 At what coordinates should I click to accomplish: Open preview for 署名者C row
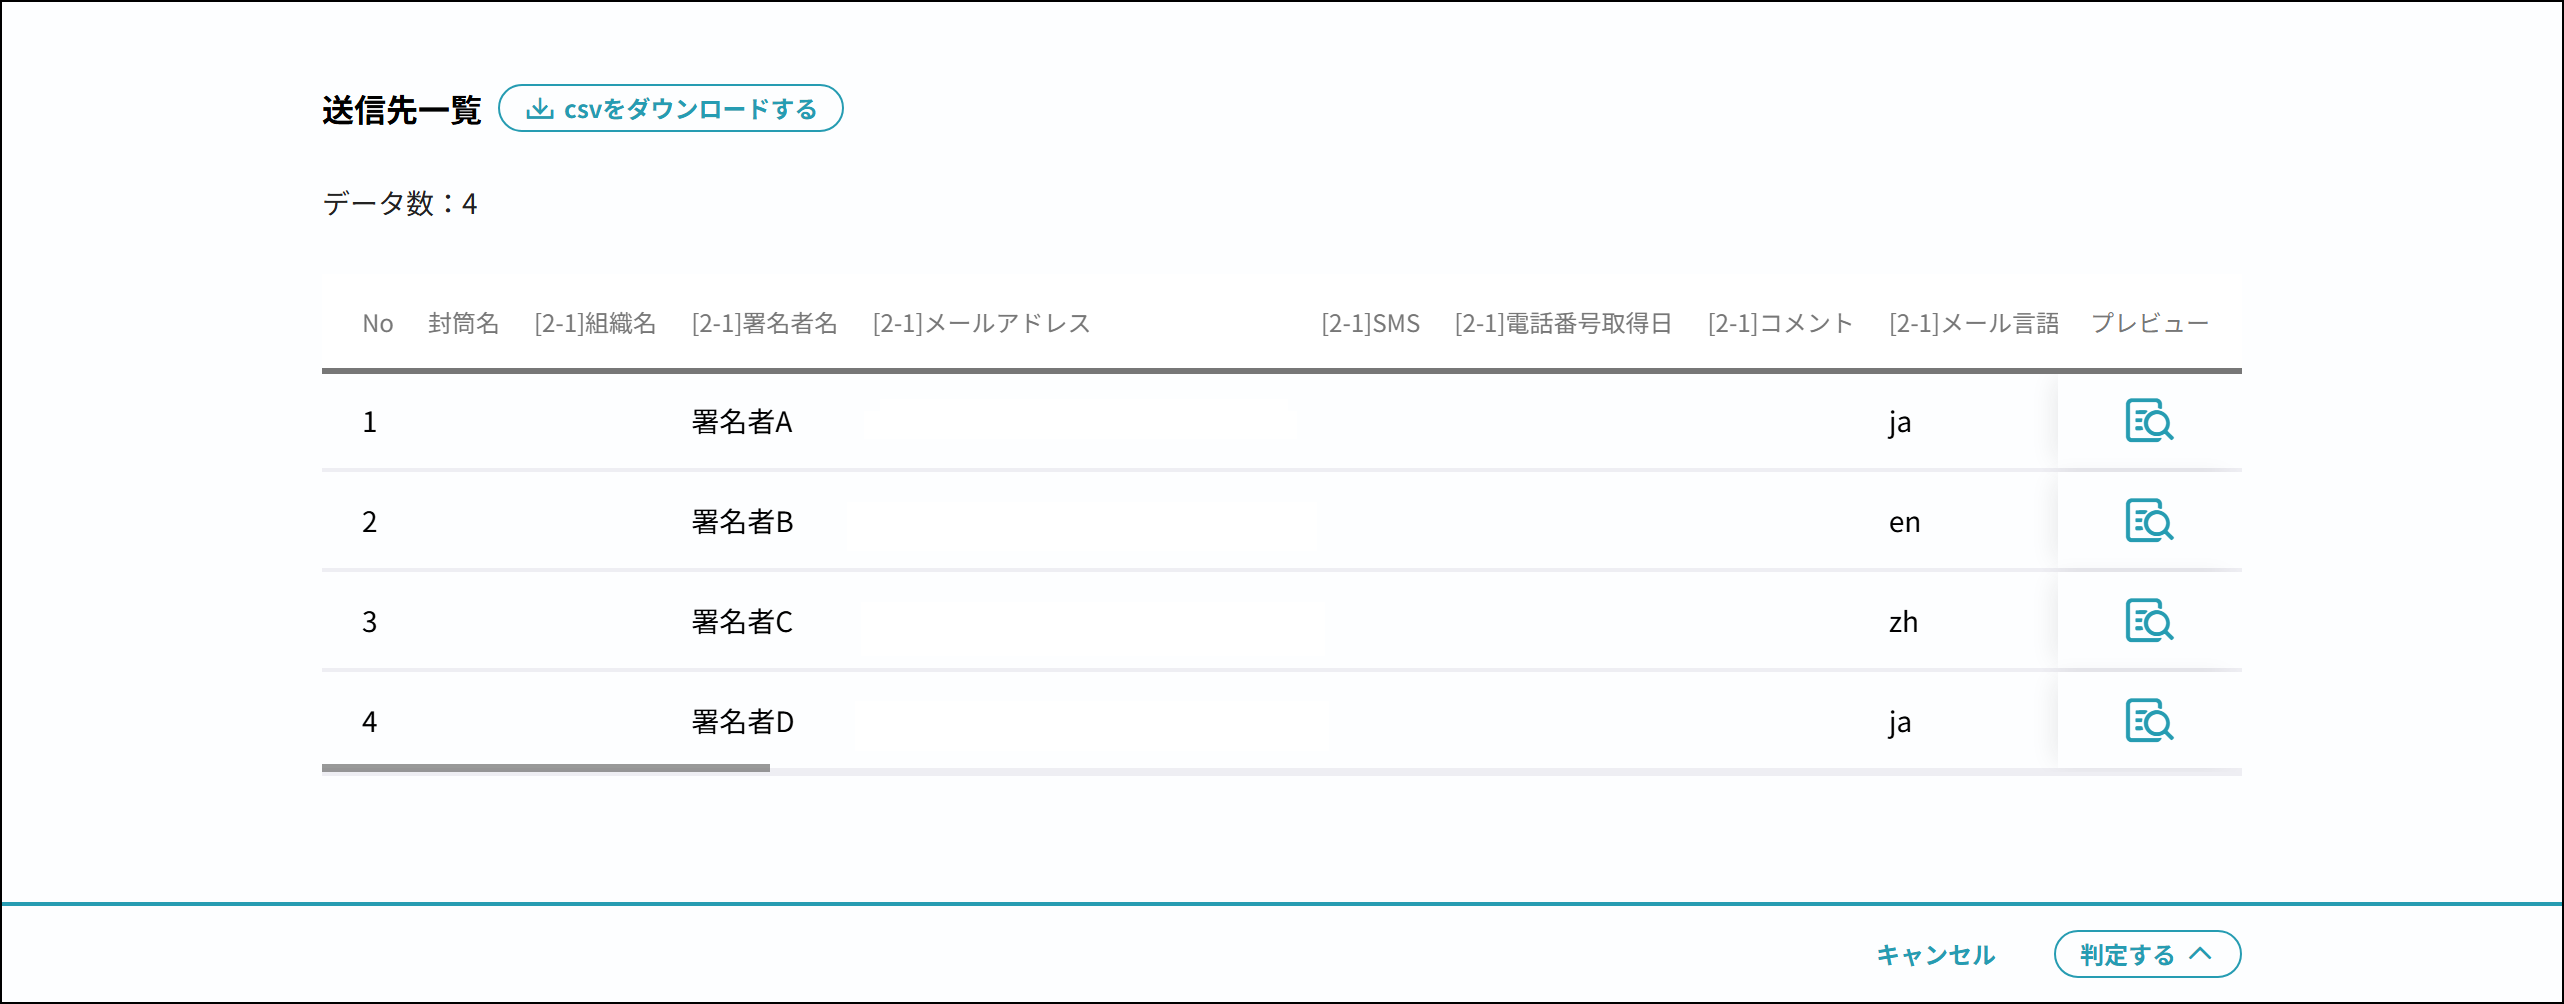[2149, 621]
